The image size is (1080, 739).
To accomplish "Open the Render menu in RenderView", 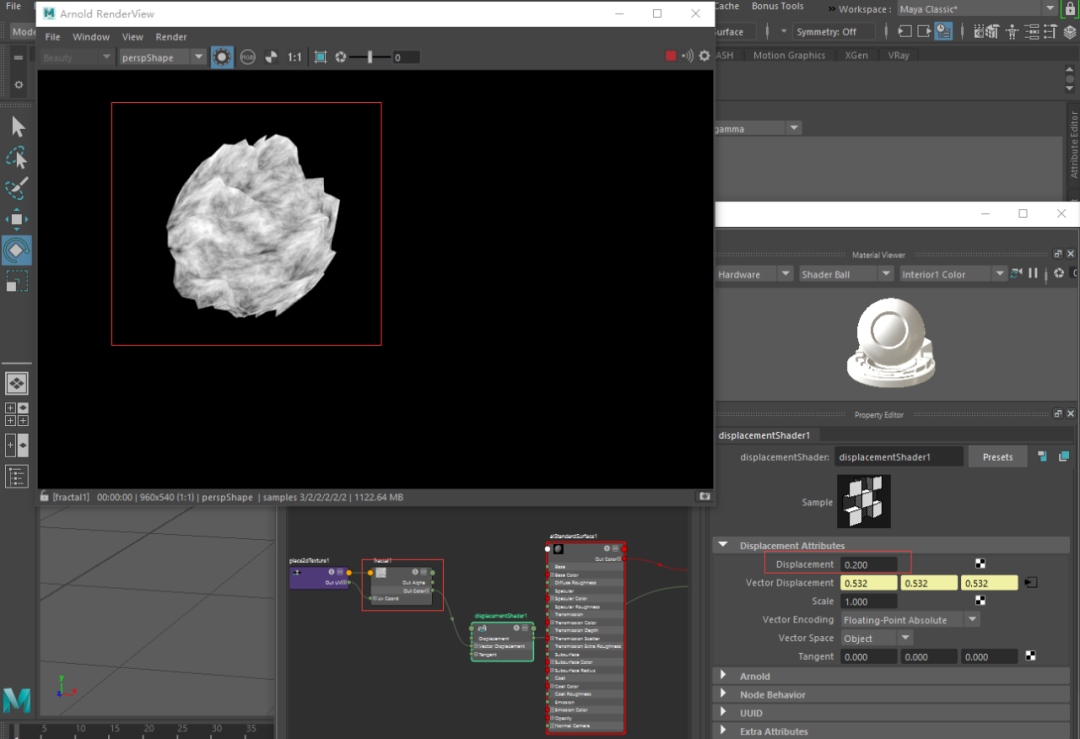I will (x=171, y=37).
